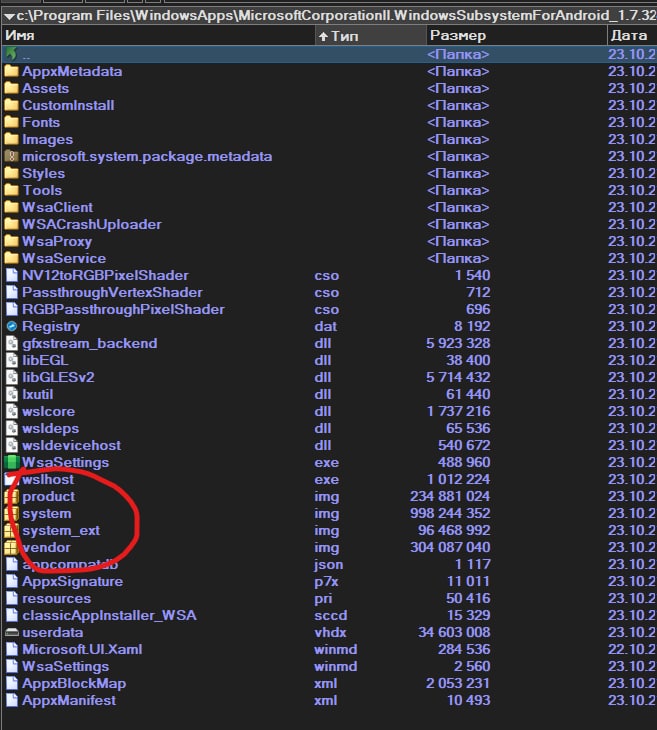Click the AppxManifest xml file icon
This screenshot has width=657, height=730.
coord(12,700)
